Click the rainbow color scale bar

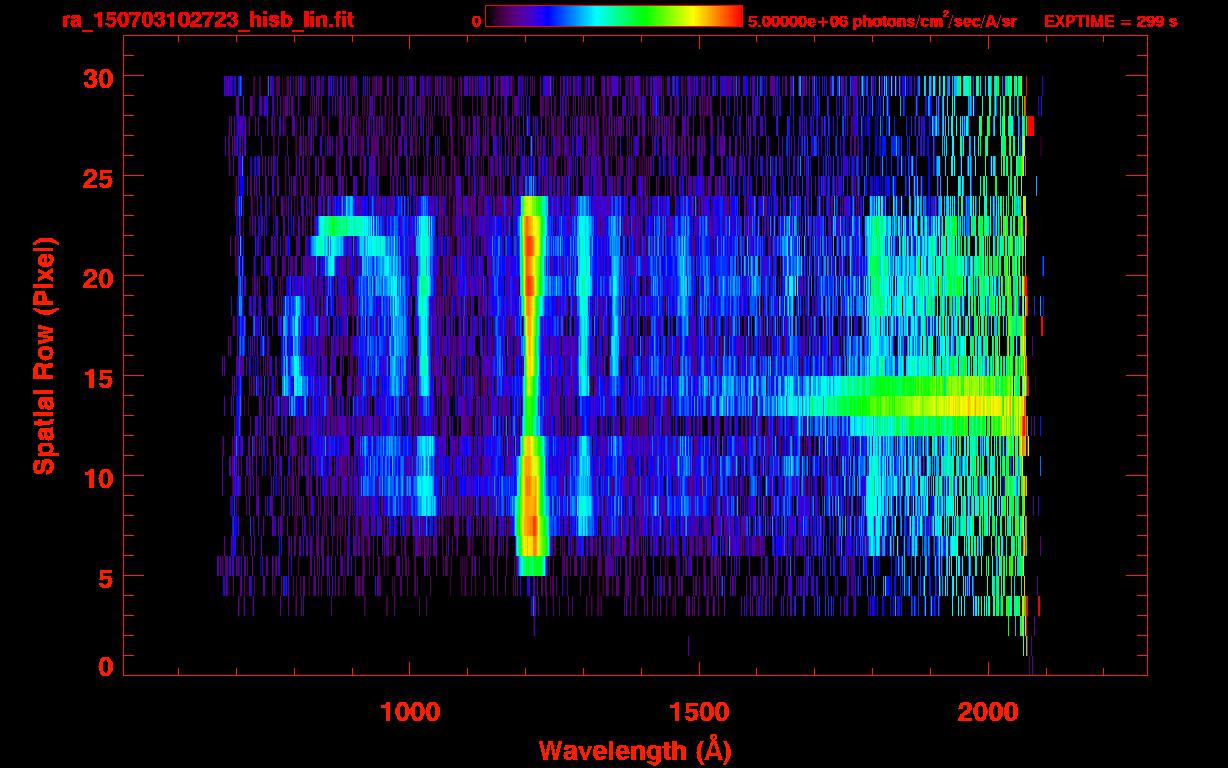(x=614, y=16)
